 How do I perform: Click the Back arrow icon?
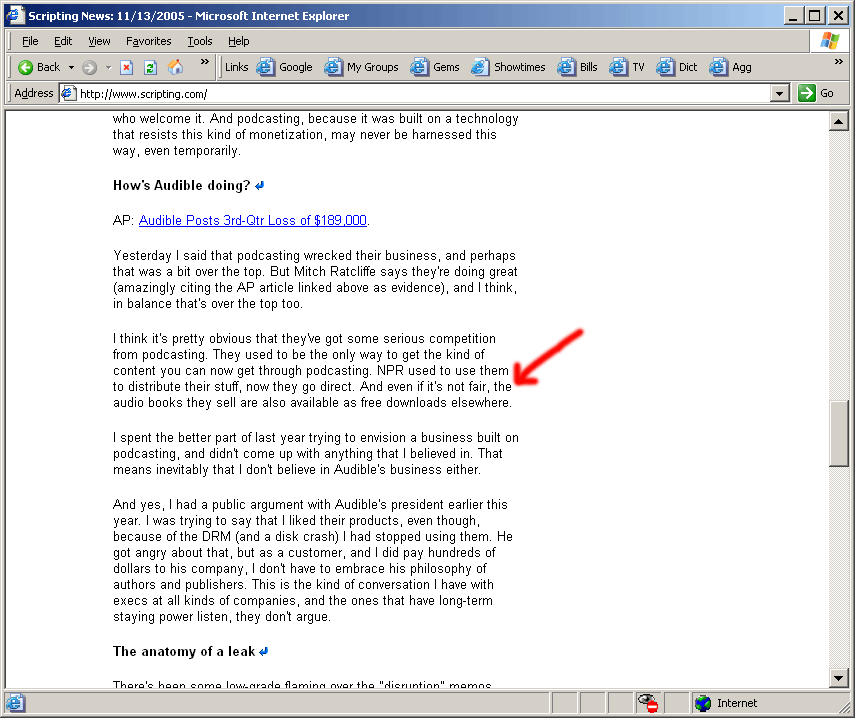25,67
